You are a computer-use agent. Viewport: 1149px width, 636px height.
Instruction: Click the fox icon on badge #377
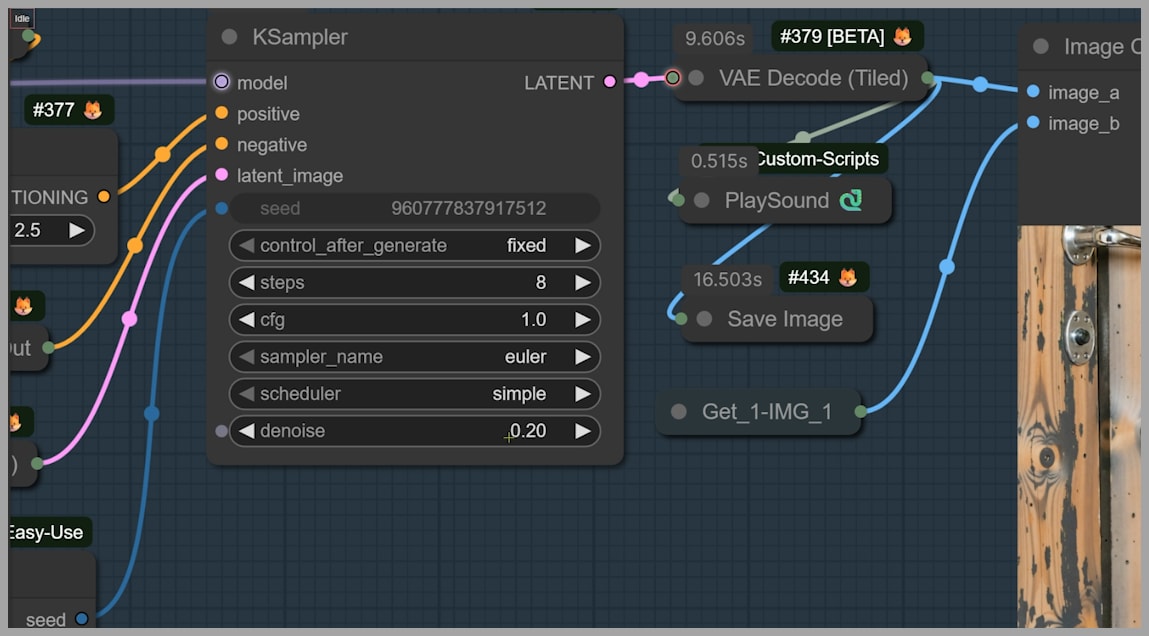(93, 110)
